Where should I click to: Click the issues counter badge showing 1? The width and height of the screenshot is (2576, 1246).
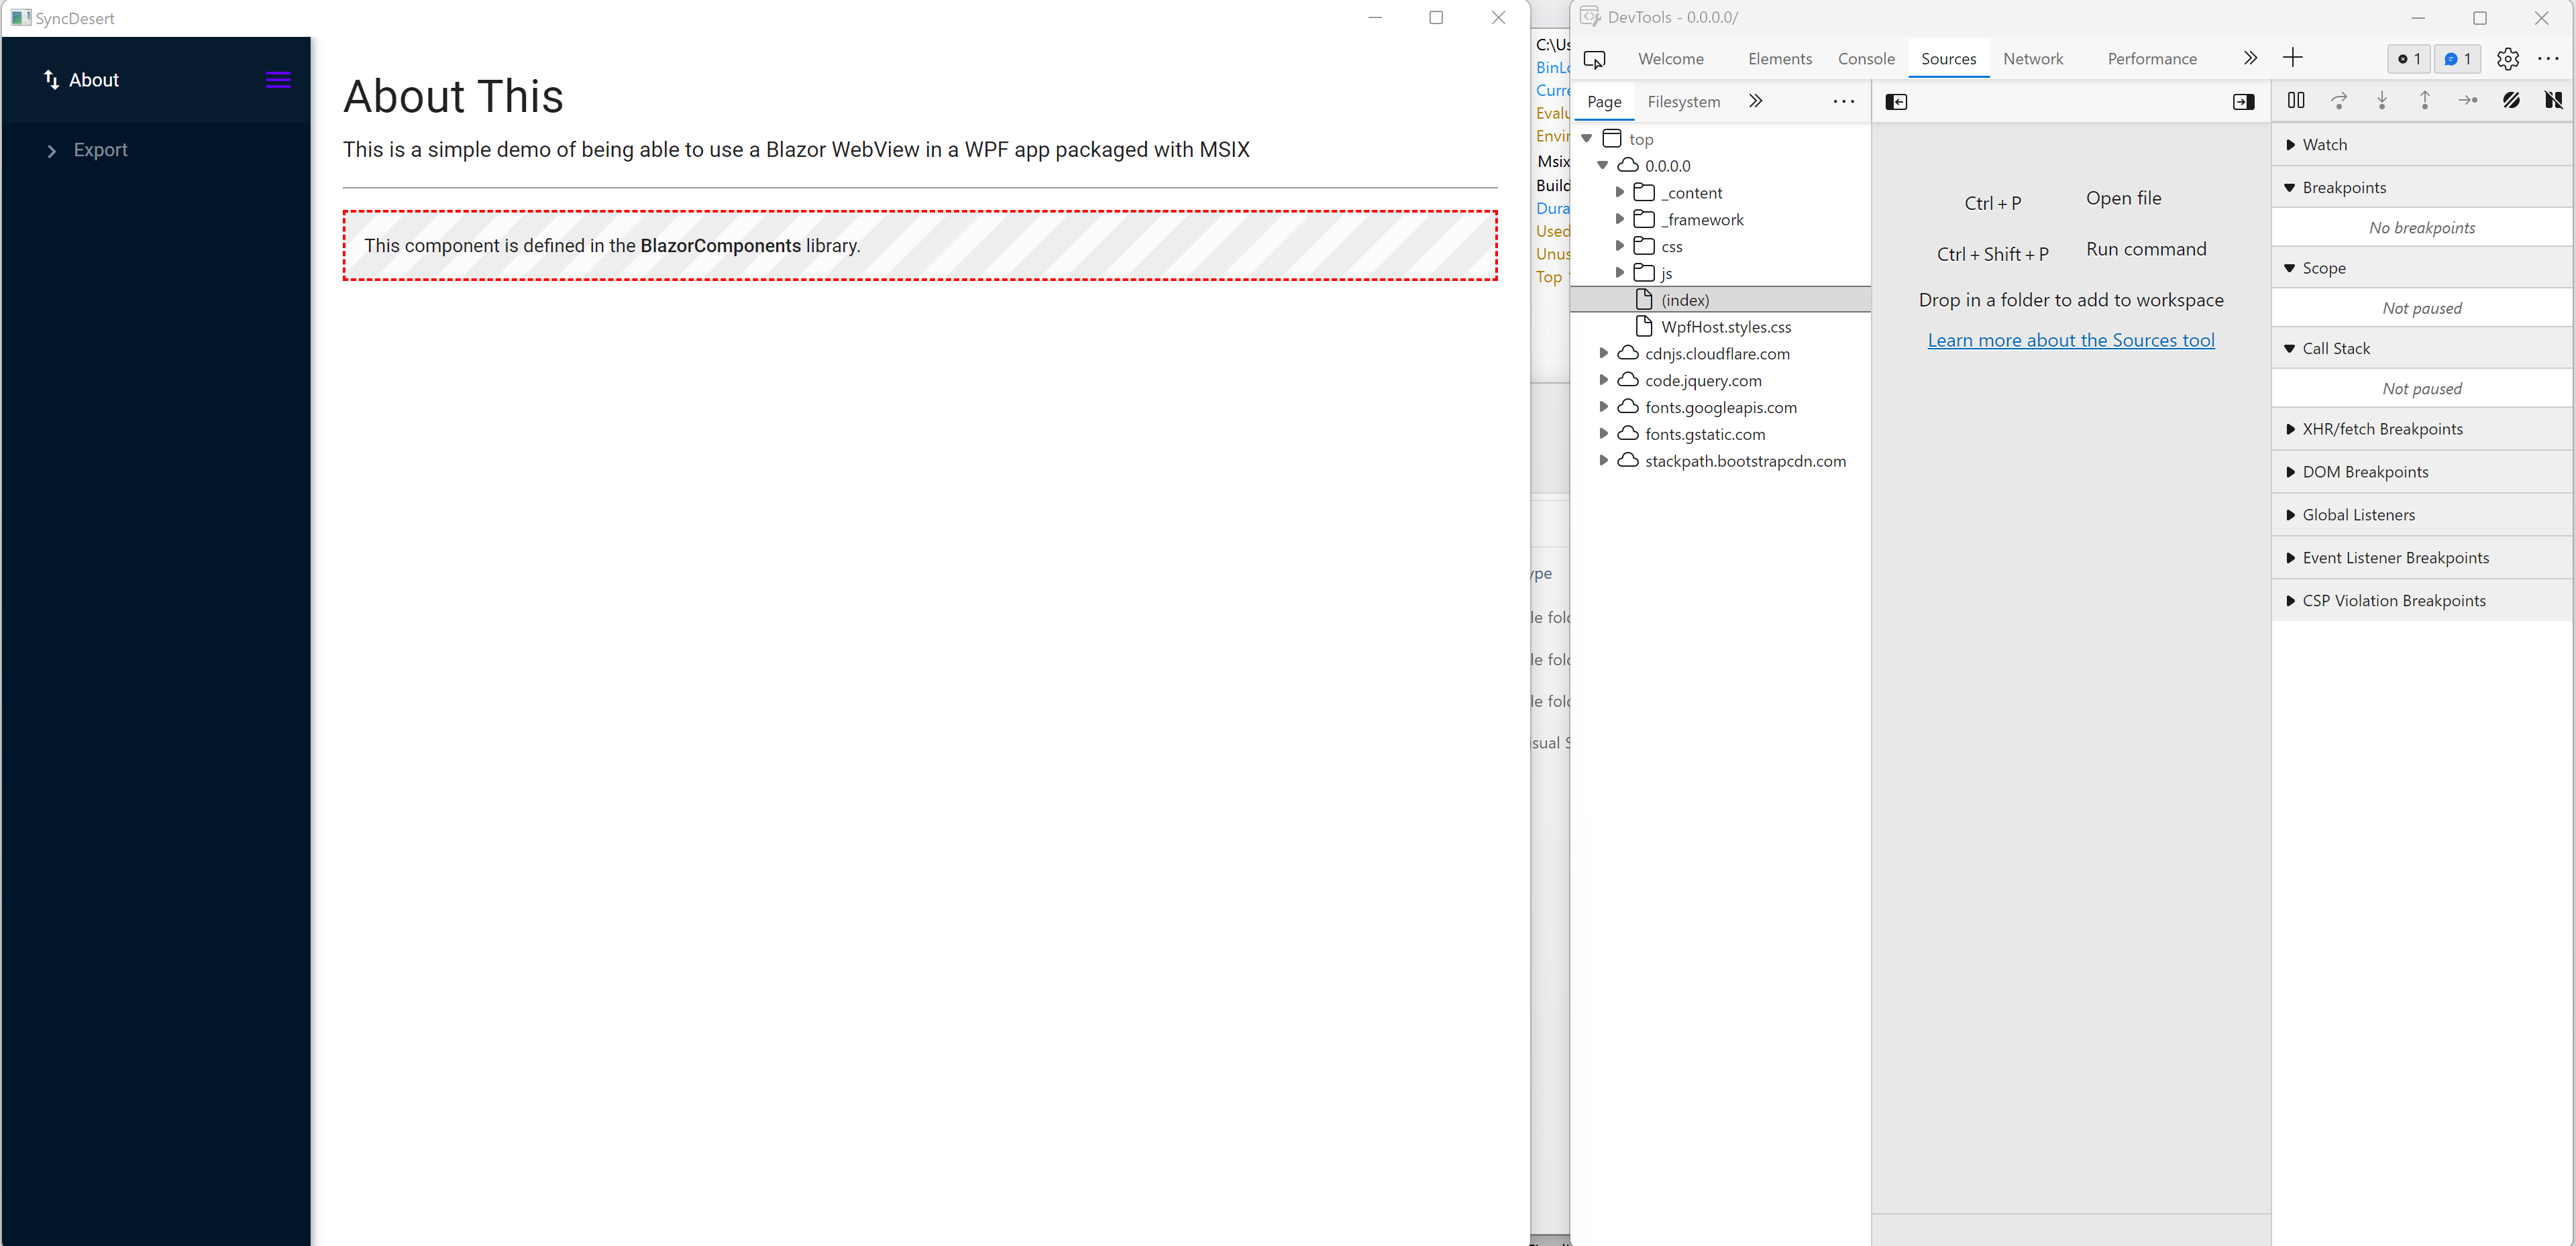[x=2457, y=59]
